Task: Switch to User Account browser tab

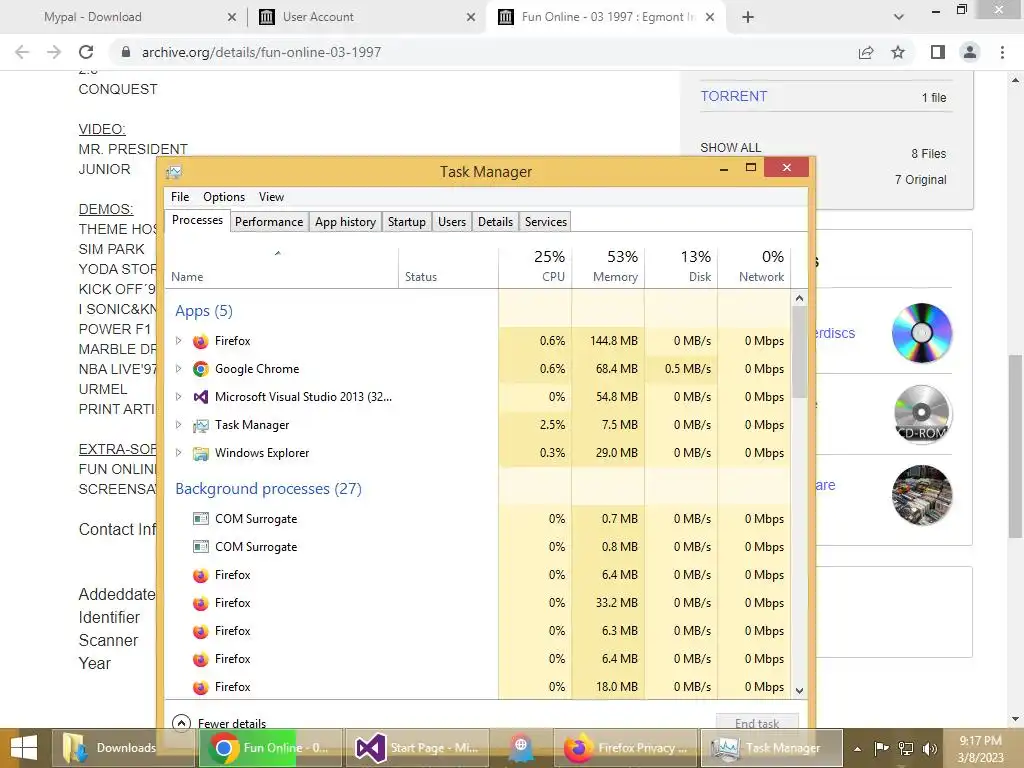Action: [366, 17]
